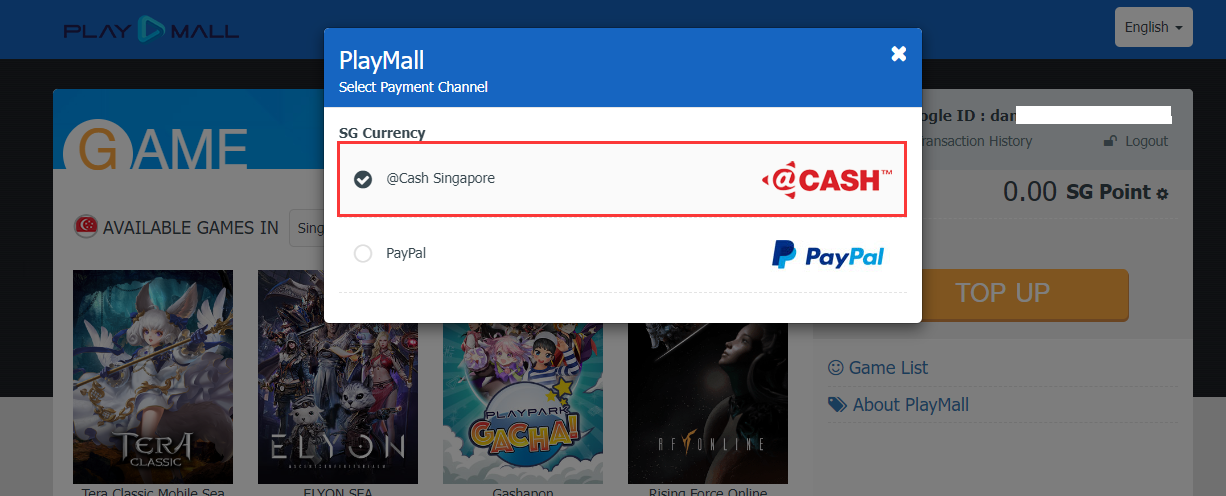Click the 'SG Currency' heading
This screenshot has width=1226, height=496.
click(x=382, y=133)
